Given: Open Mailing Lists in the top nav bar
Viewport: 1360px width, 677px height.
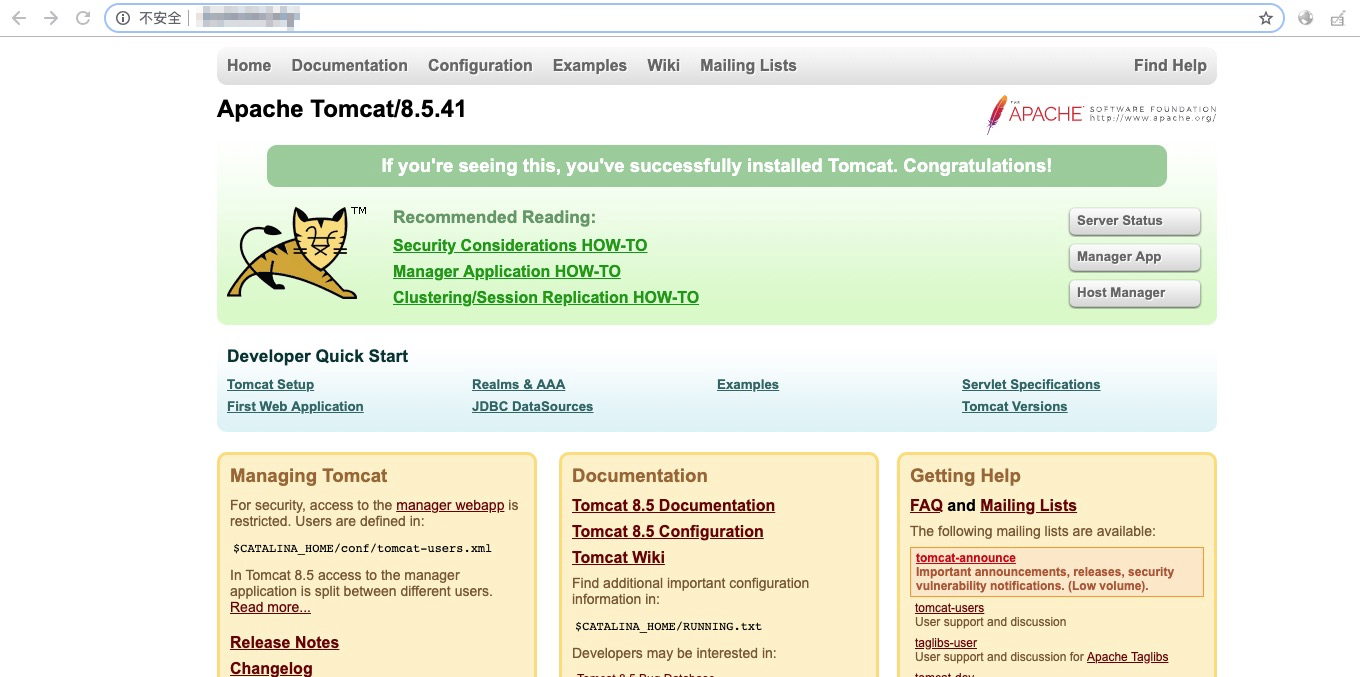Looking at the screenshot, I should point(748,66).
